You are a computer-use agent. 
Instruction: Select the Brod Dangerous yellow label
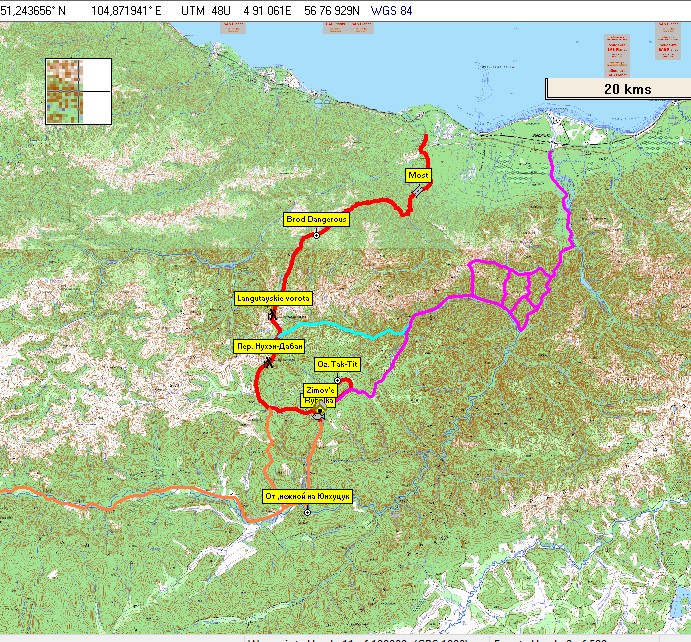tap(316, 218)
